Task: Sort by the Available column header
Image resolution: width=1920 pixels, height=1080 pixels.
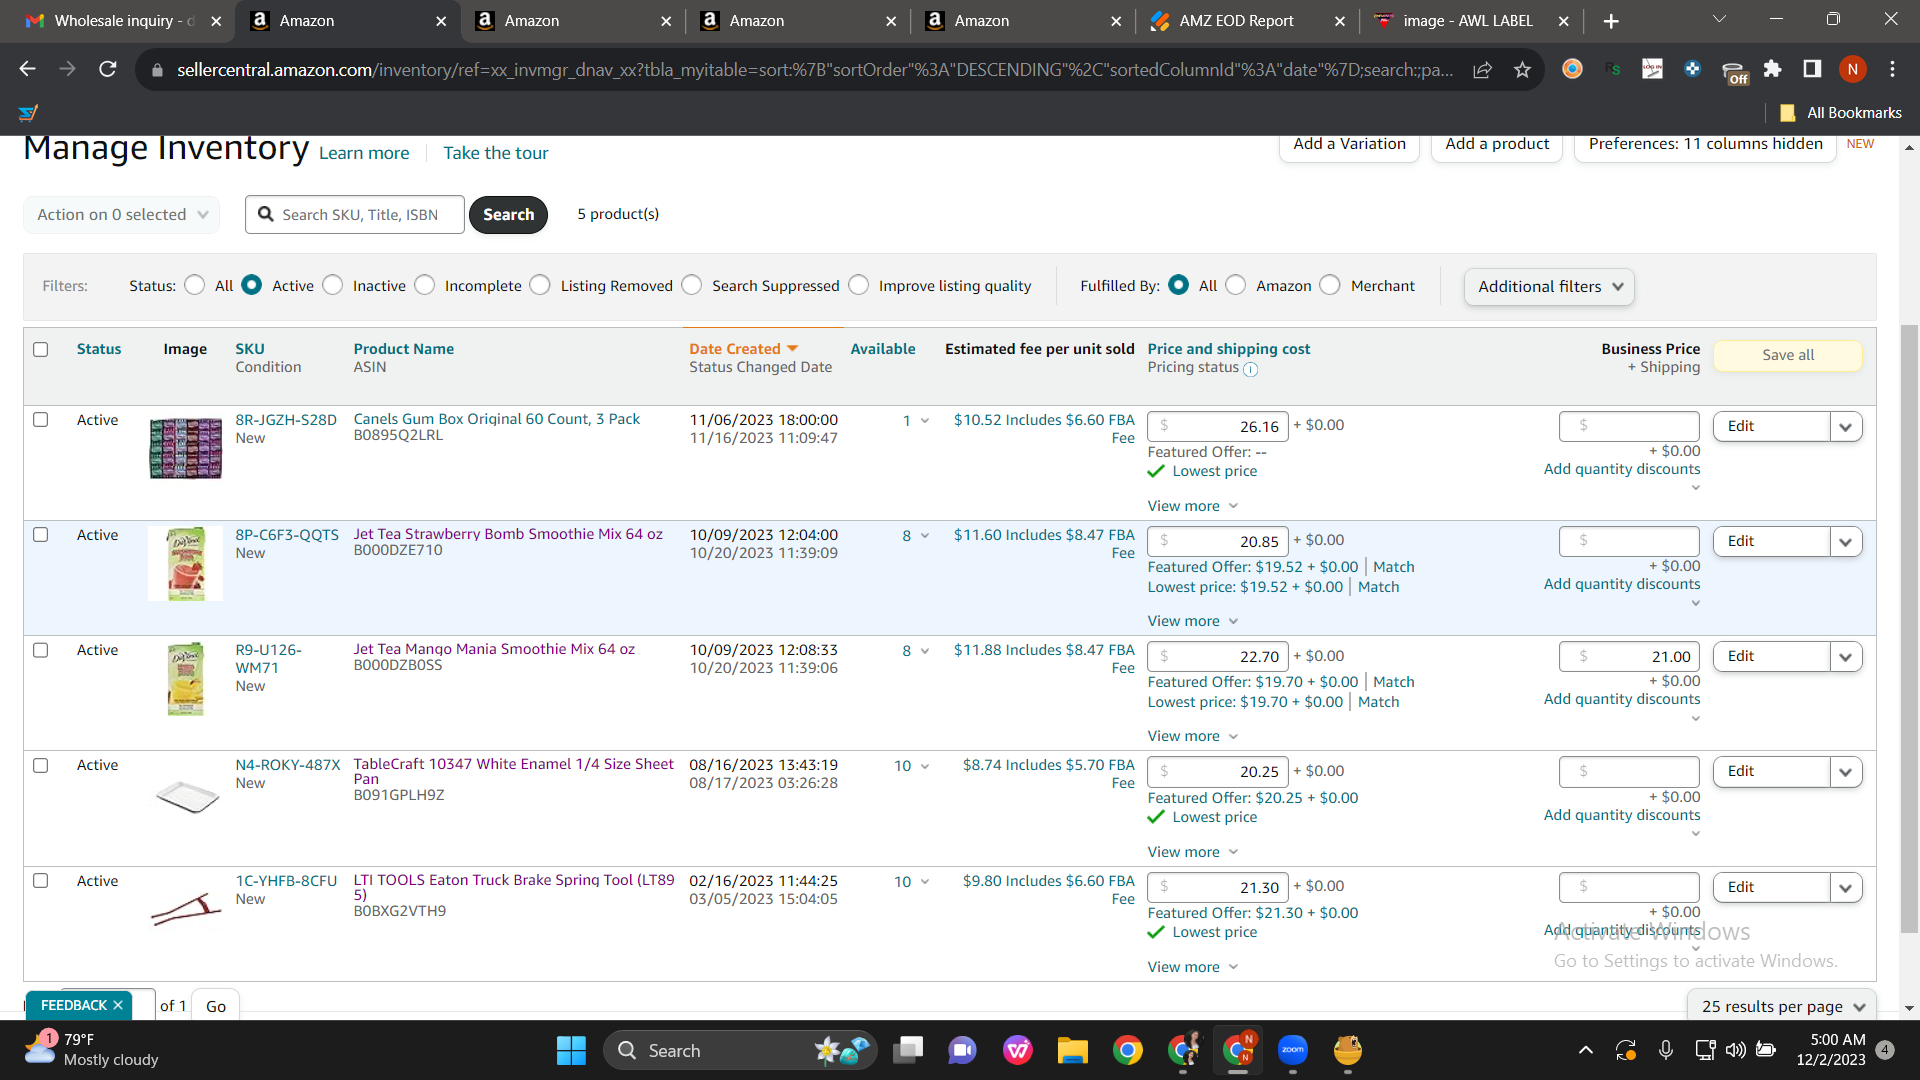Action: coord(883,349)
